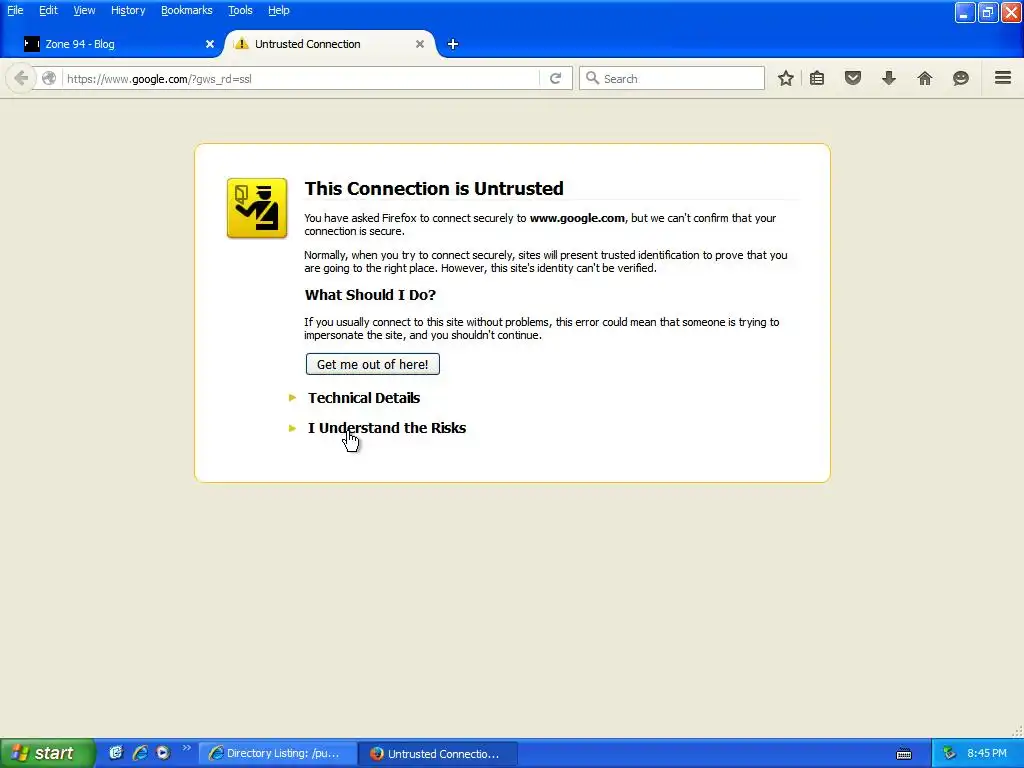
Task: Click the URL address bar
Action: click(x=300, y=78)
